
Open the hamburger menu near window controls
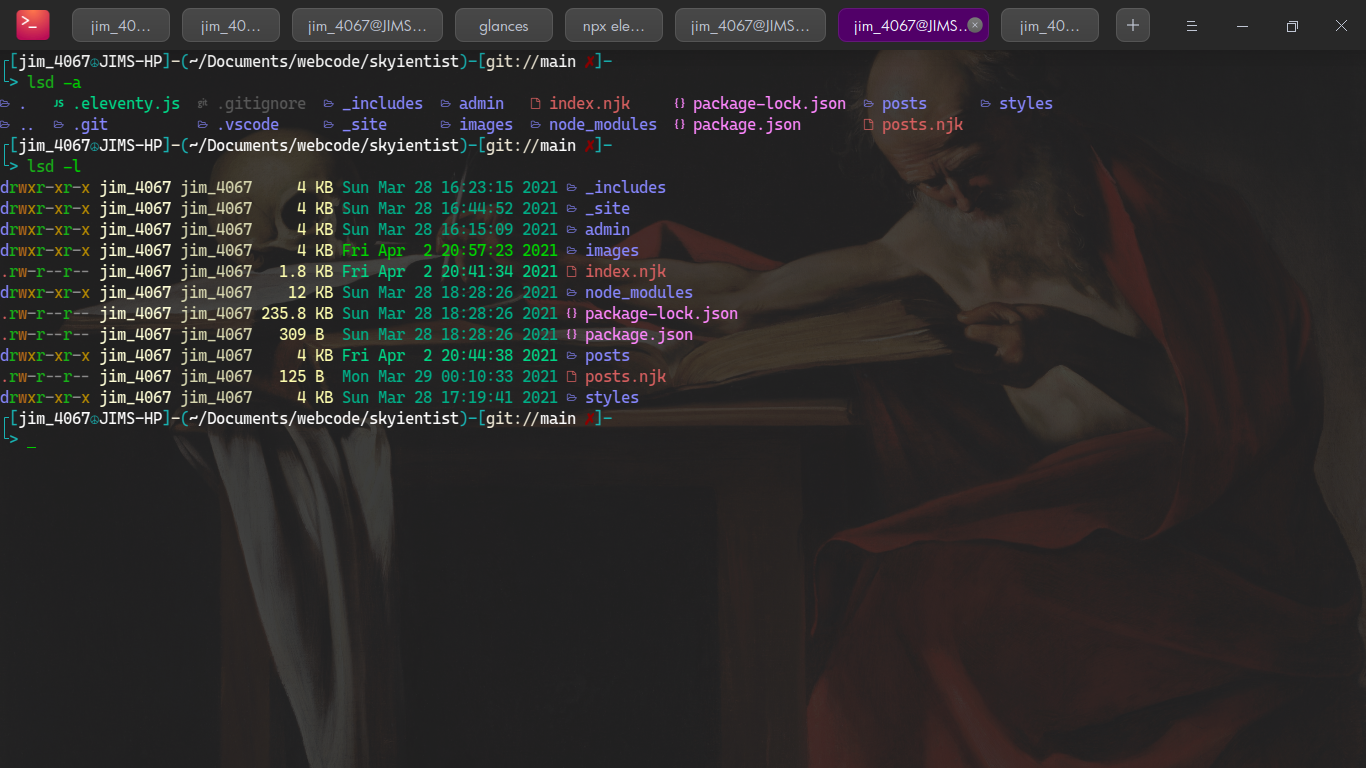point(1191,26)
